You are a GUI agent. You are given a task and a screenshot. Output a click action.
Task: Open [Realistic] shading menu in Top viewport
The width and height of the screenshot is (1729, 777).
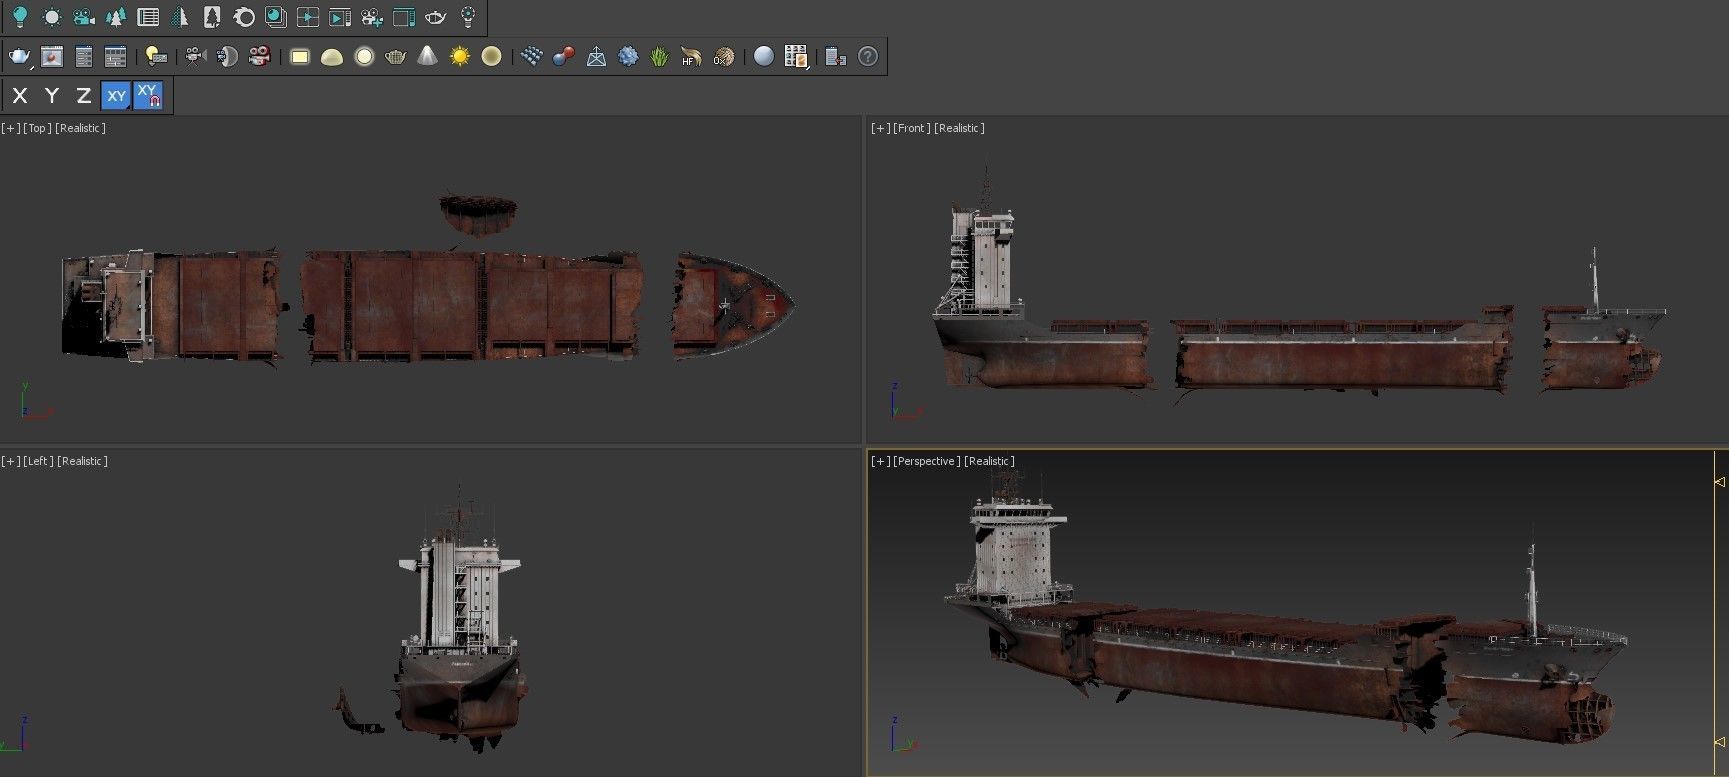[80, 128]
